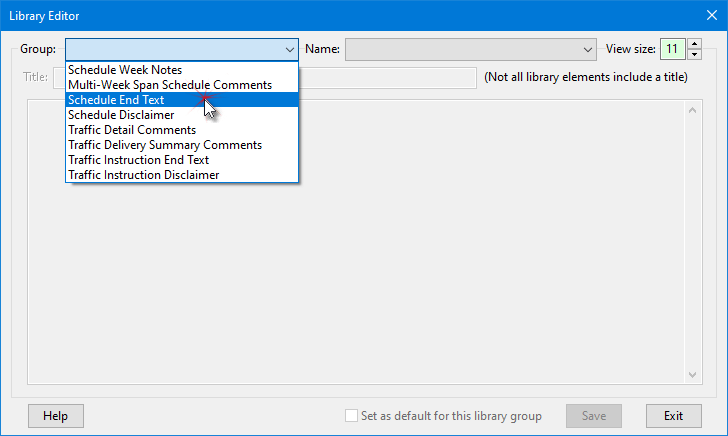Select Schedule End Text group
The width and height of the screenshot is (728, 436).
[116, 100]
